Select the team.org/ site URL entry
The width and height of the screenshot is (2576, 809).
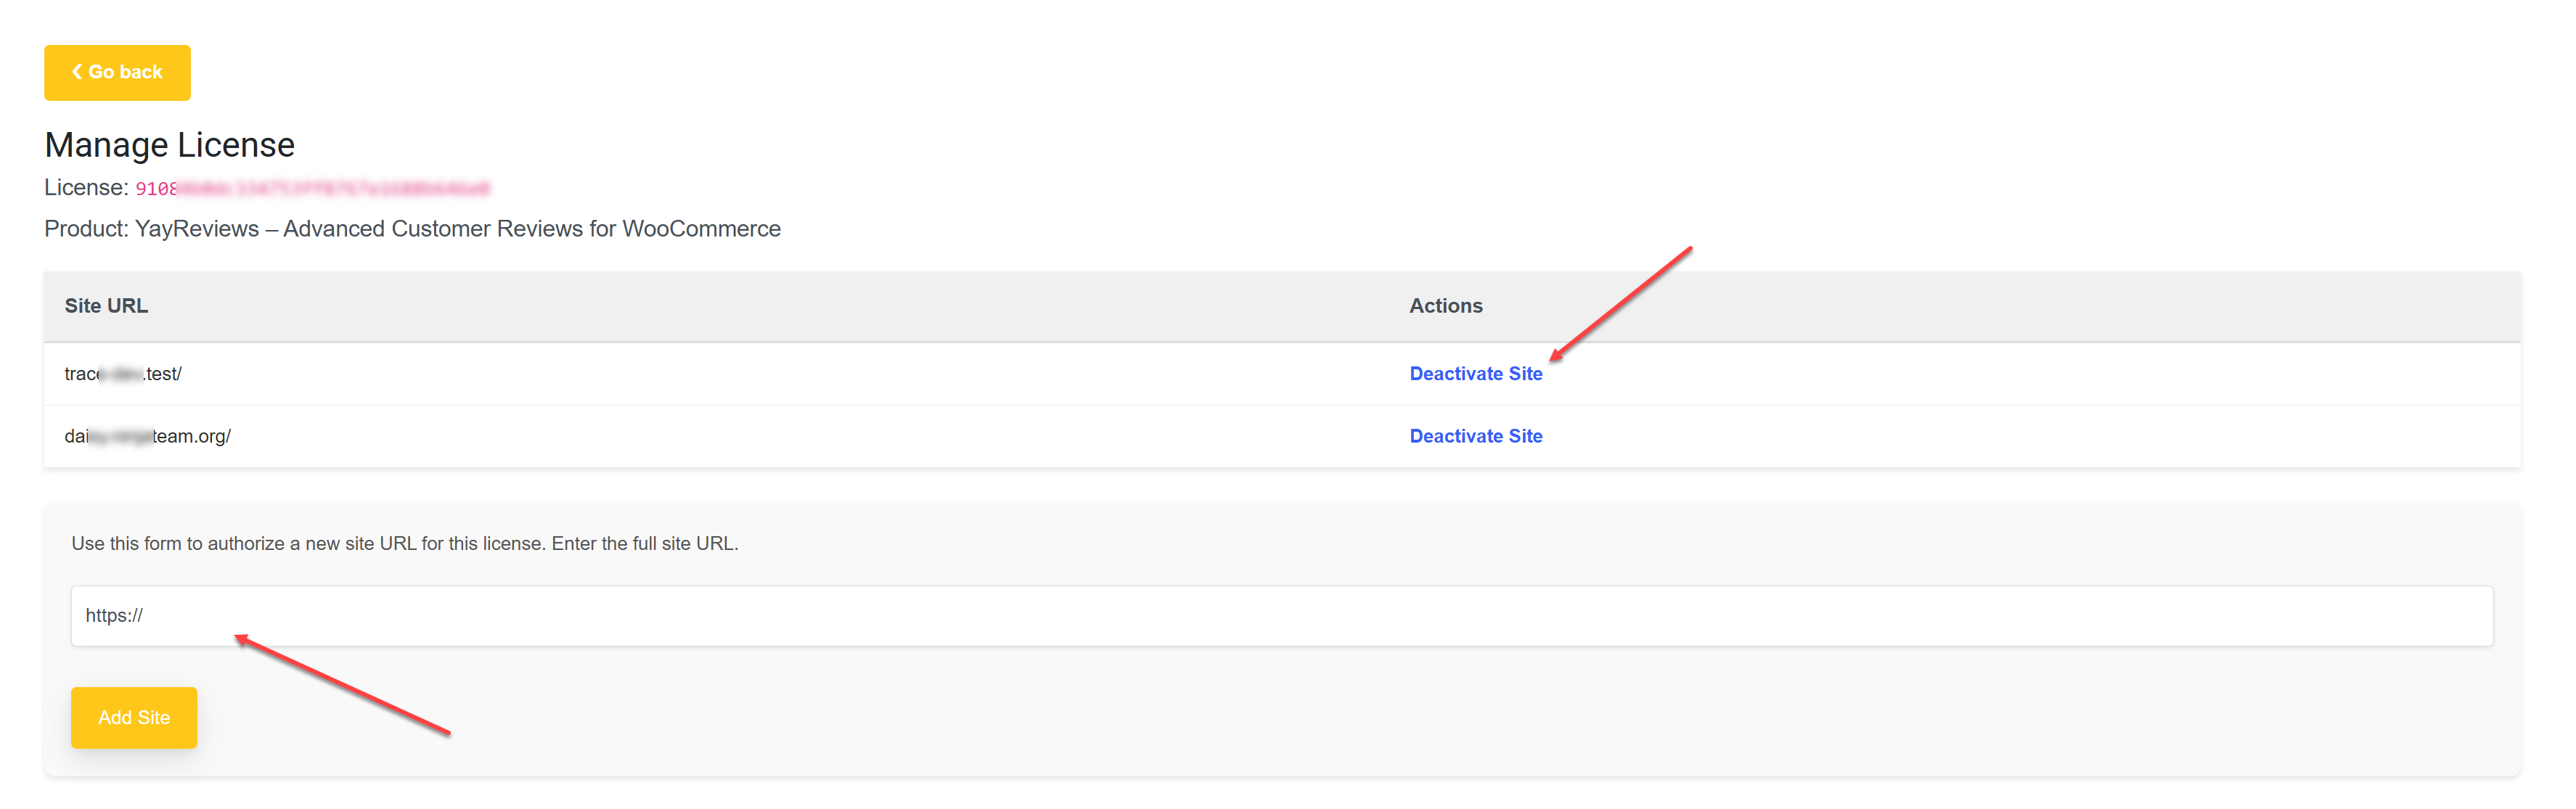coord(147,436)
